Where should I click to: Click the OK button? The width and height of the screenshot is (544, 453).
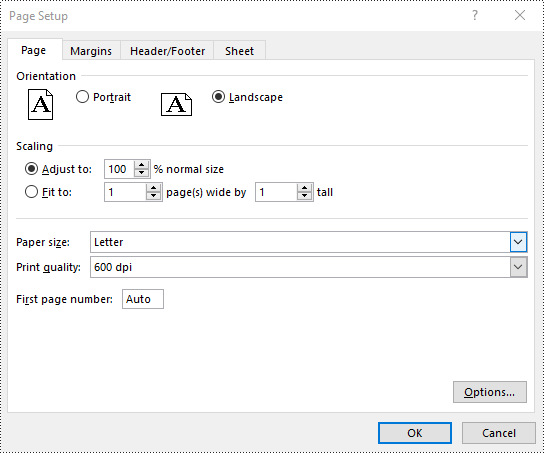415,433
